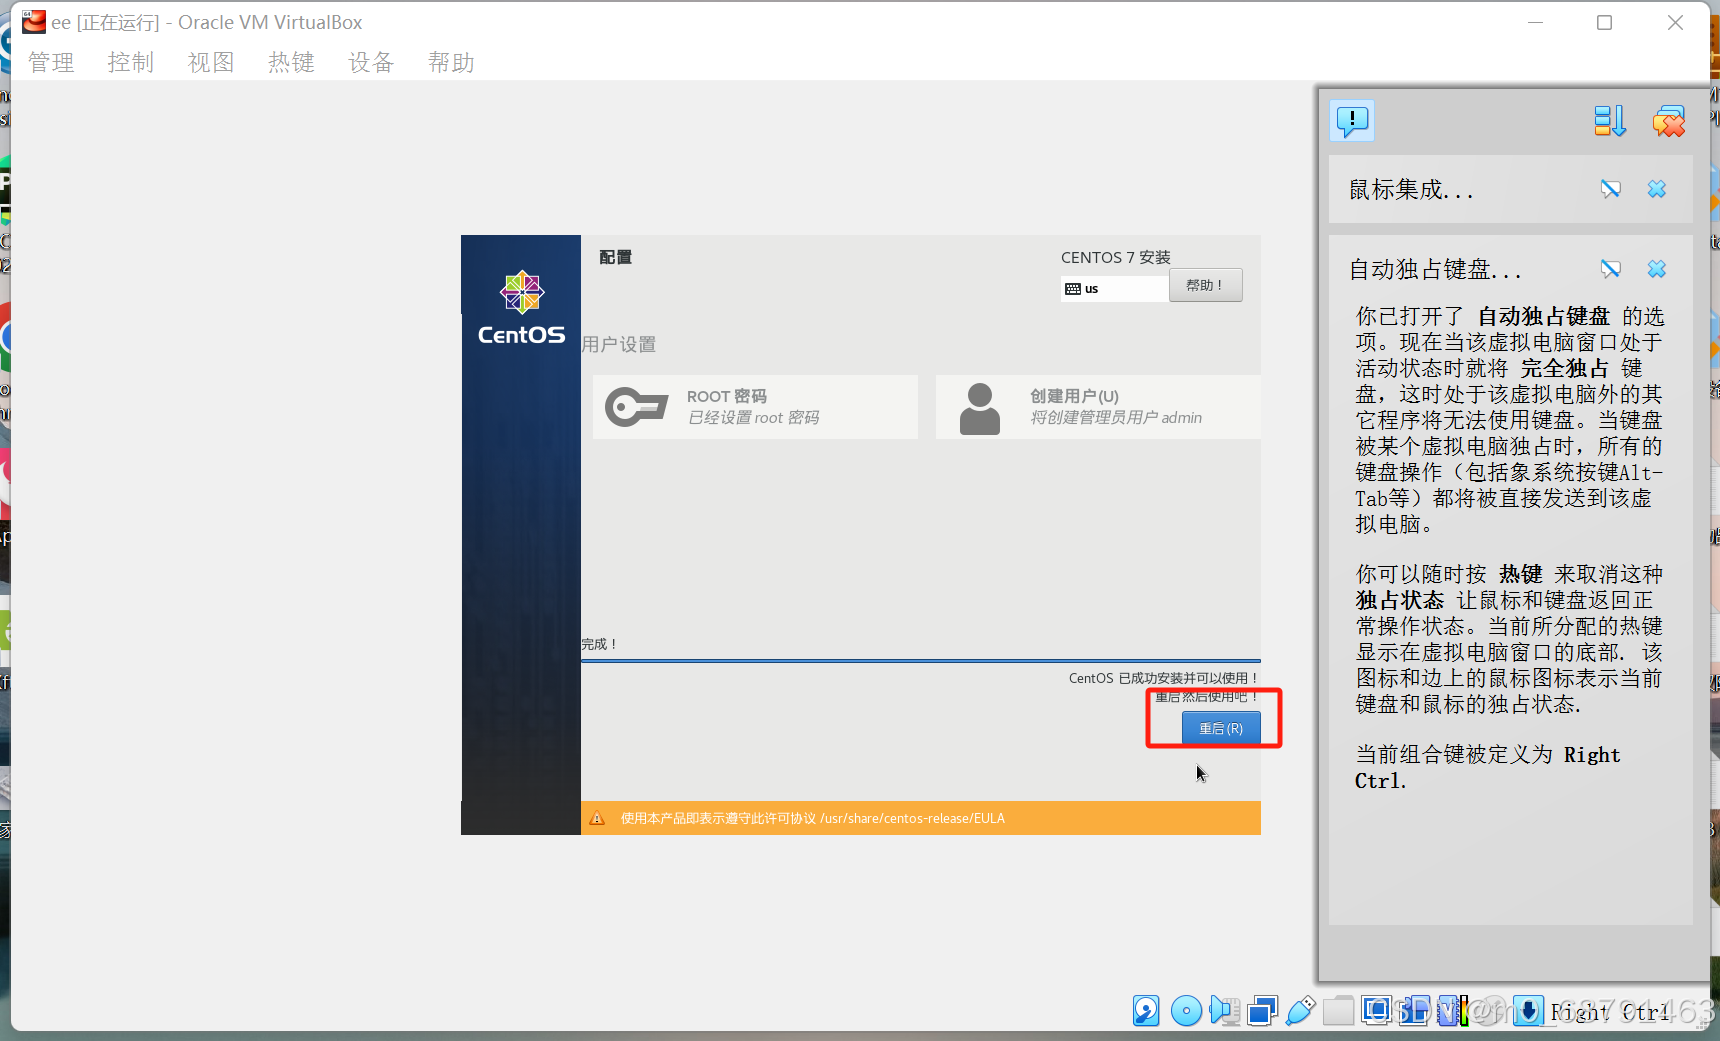Click the EULA notice text in orange bar
1720x1041 pixels.
click(x=812, y=818)
